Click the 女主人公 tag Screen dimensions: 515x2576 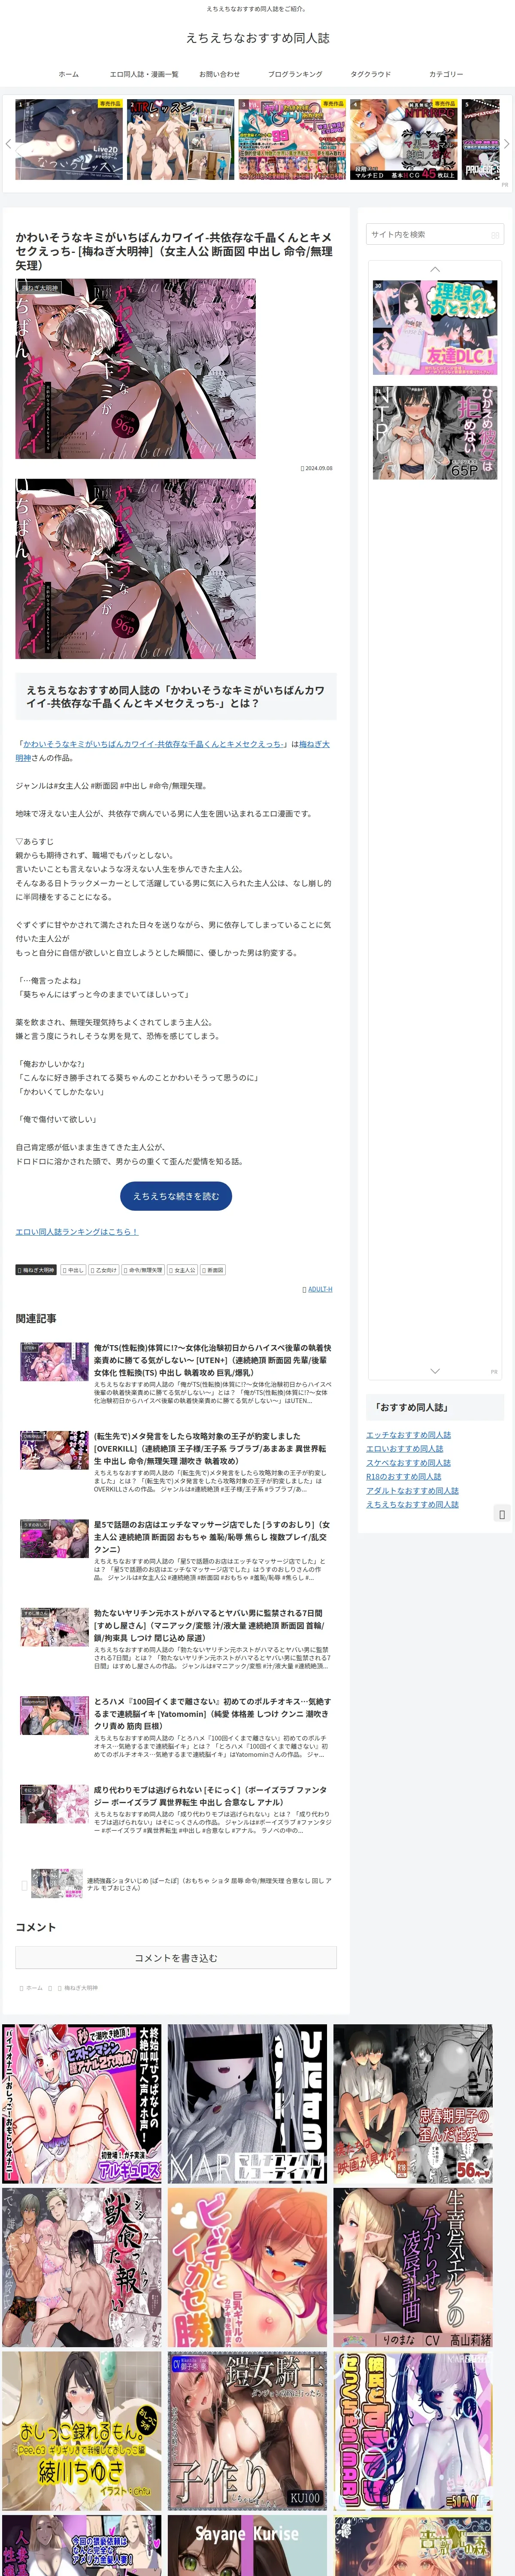point(182,1270)
